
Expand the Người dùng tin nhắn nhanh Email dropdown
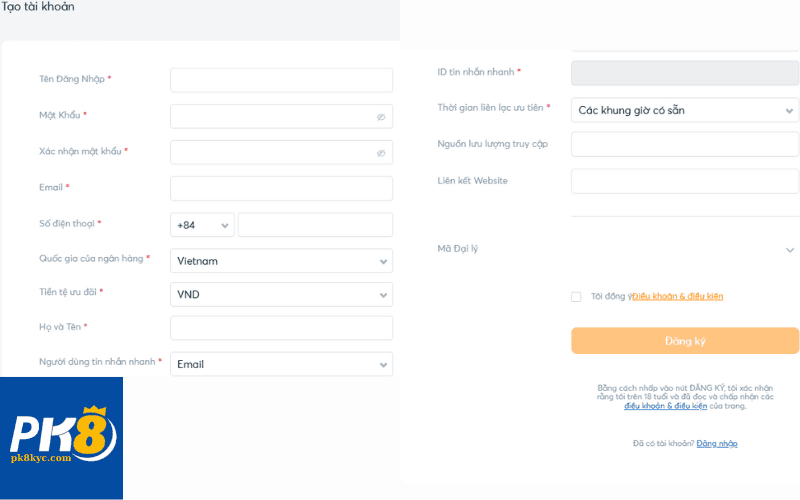[281, 364]
